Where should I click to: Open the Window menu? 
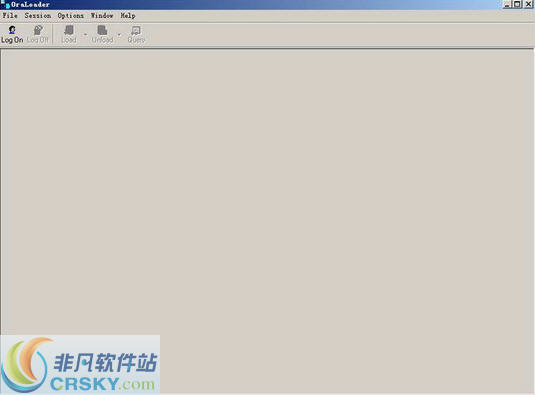[x=102, y=16]
